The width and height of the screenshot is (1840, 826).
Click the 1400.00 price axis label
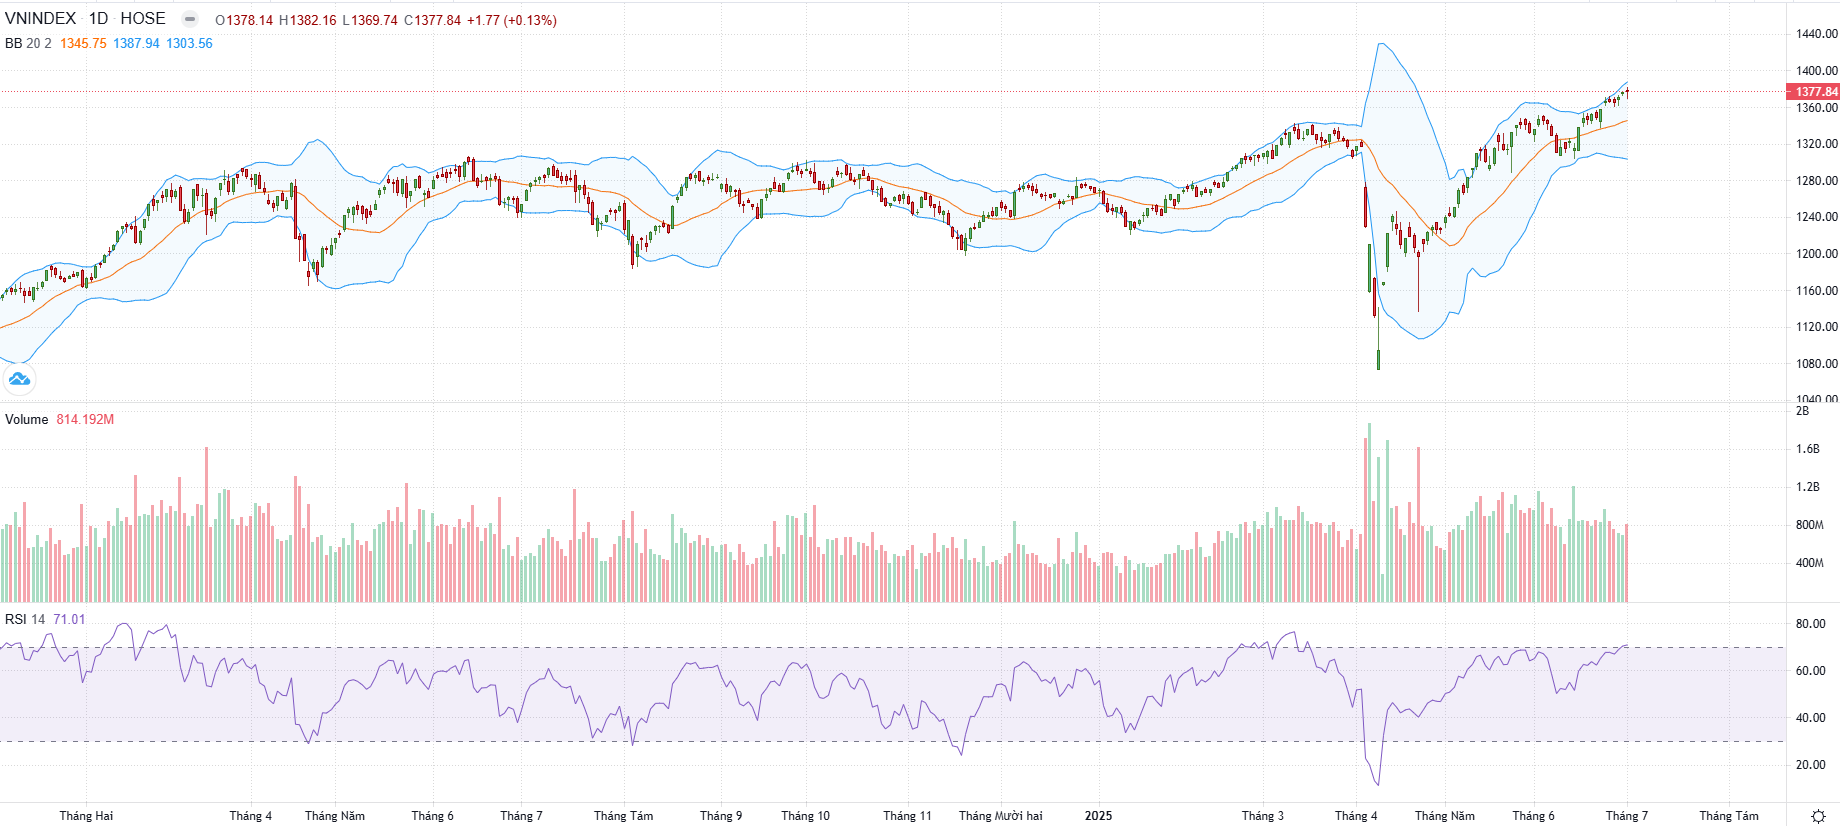[x=1817, y=71]
